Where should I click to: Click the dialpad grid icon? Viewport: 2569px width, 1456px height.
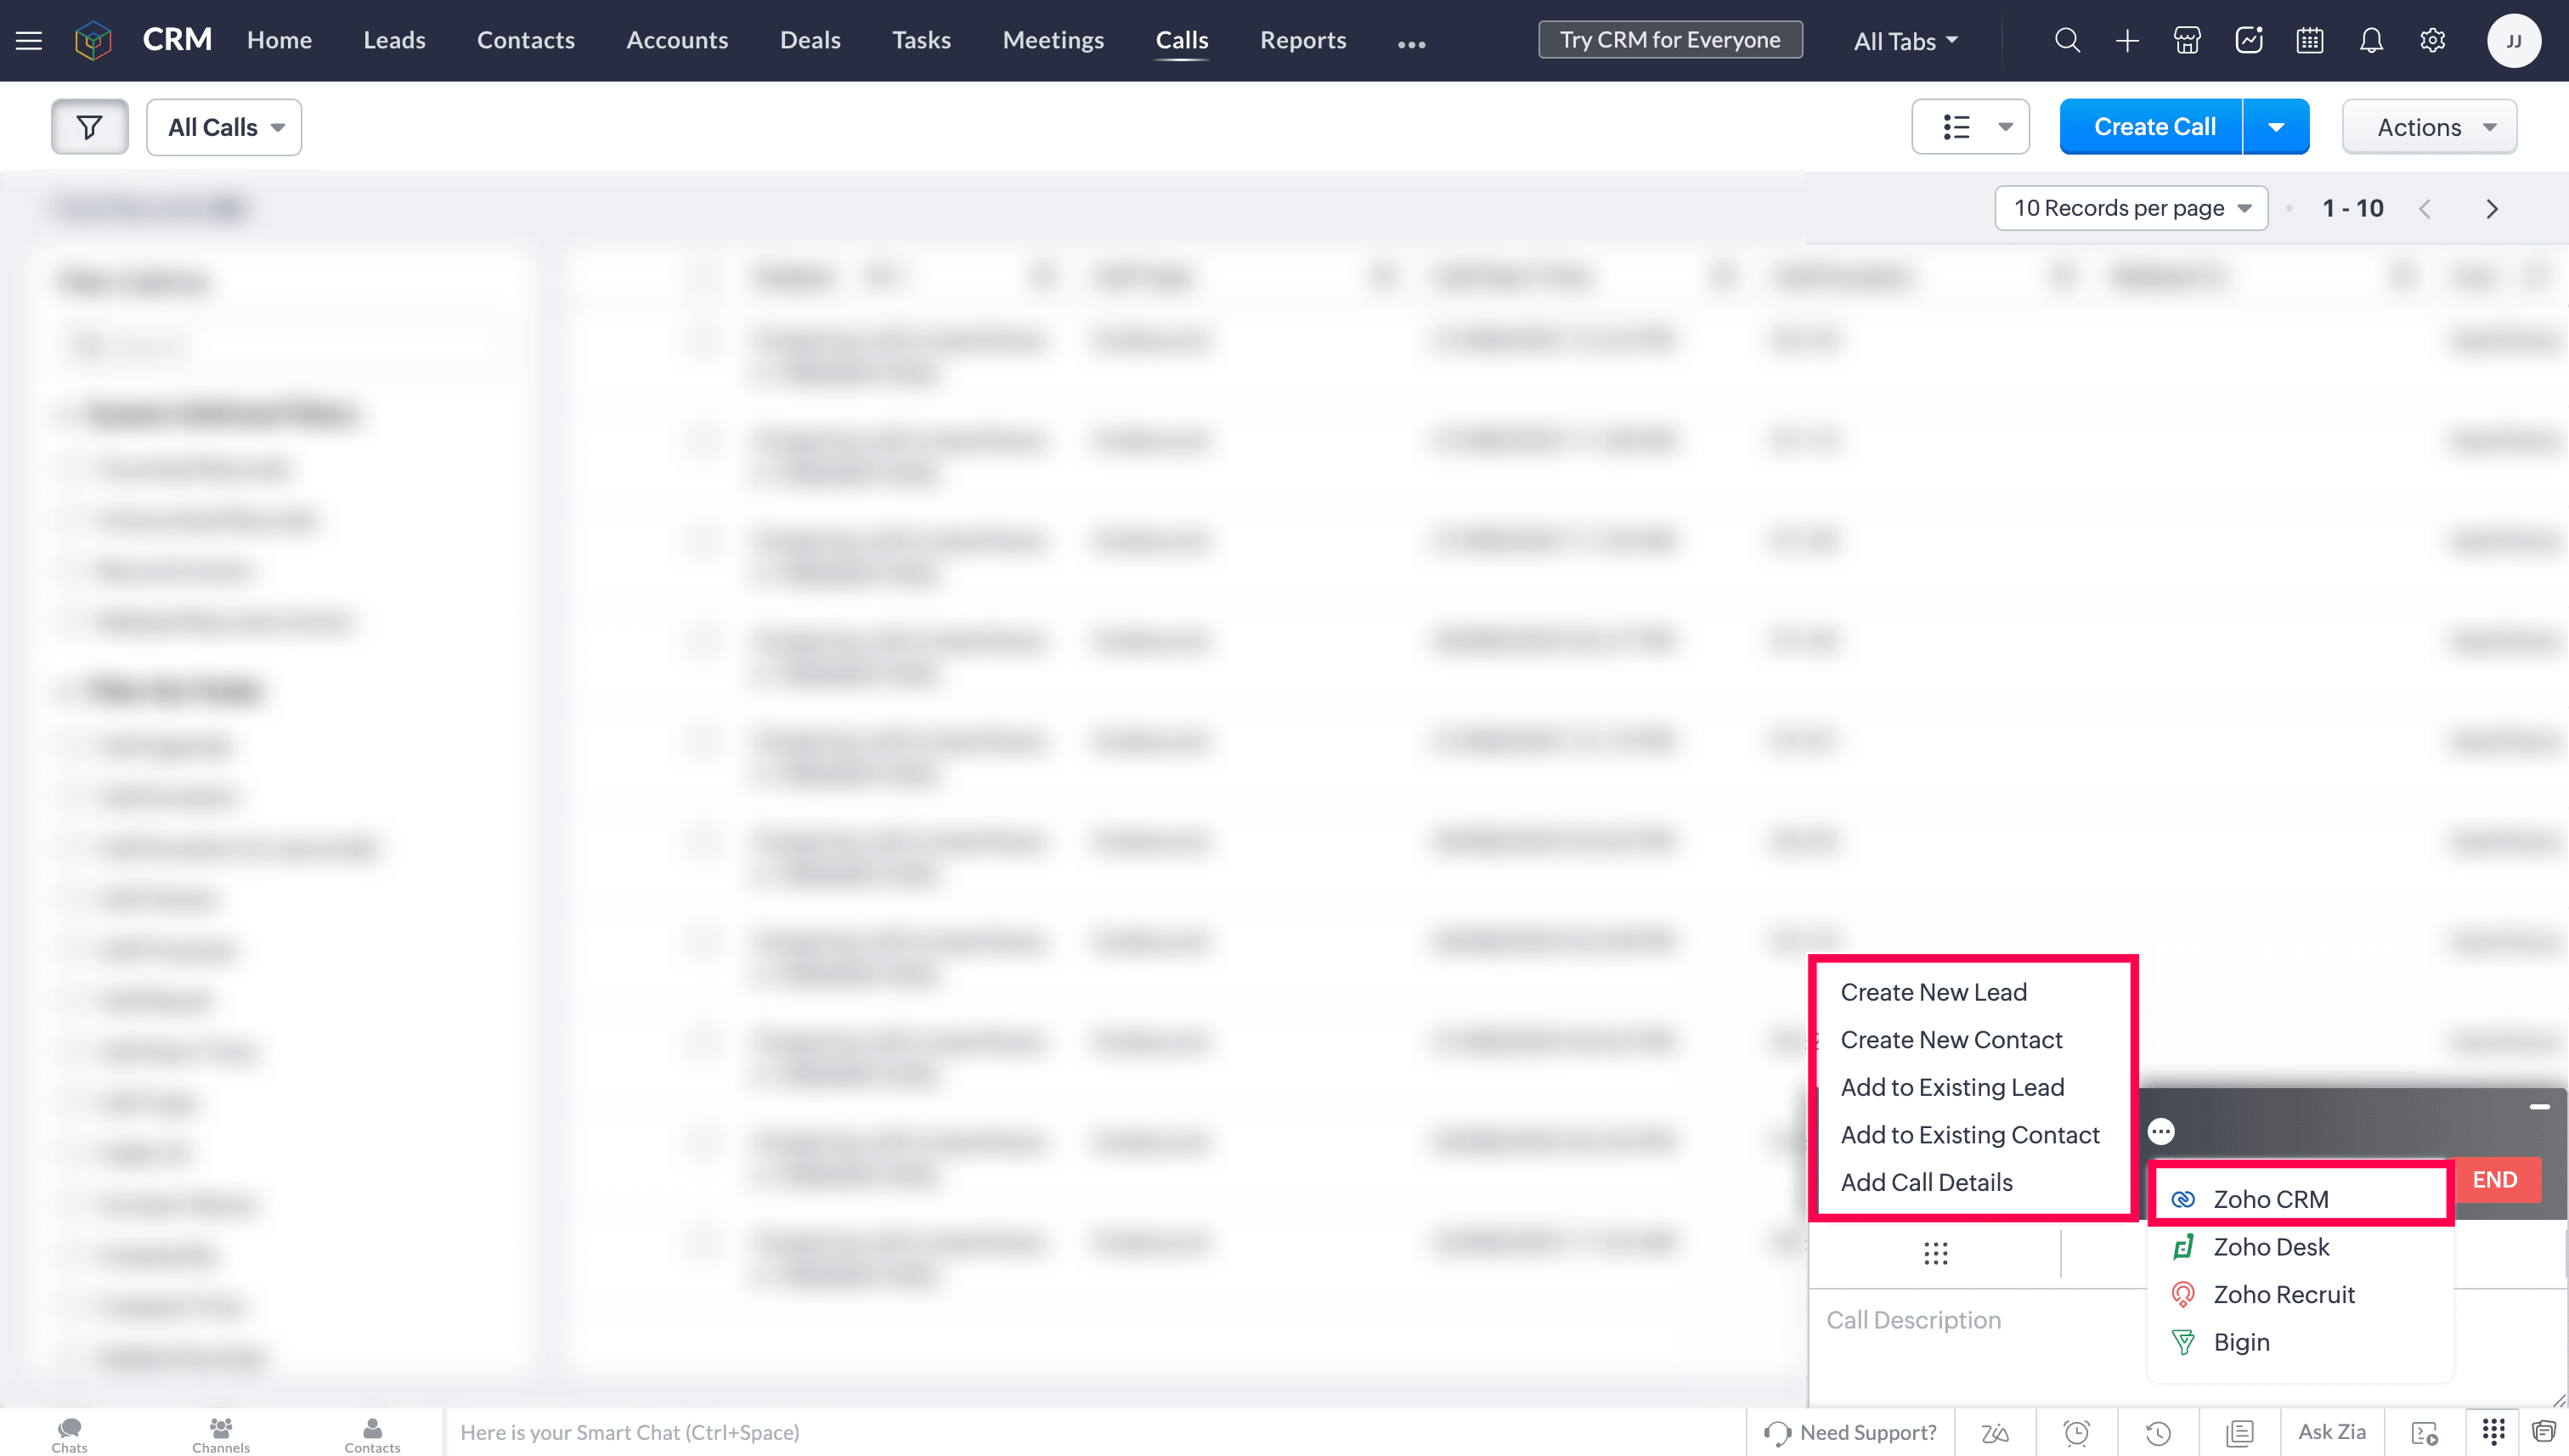coord(1935,1253)
